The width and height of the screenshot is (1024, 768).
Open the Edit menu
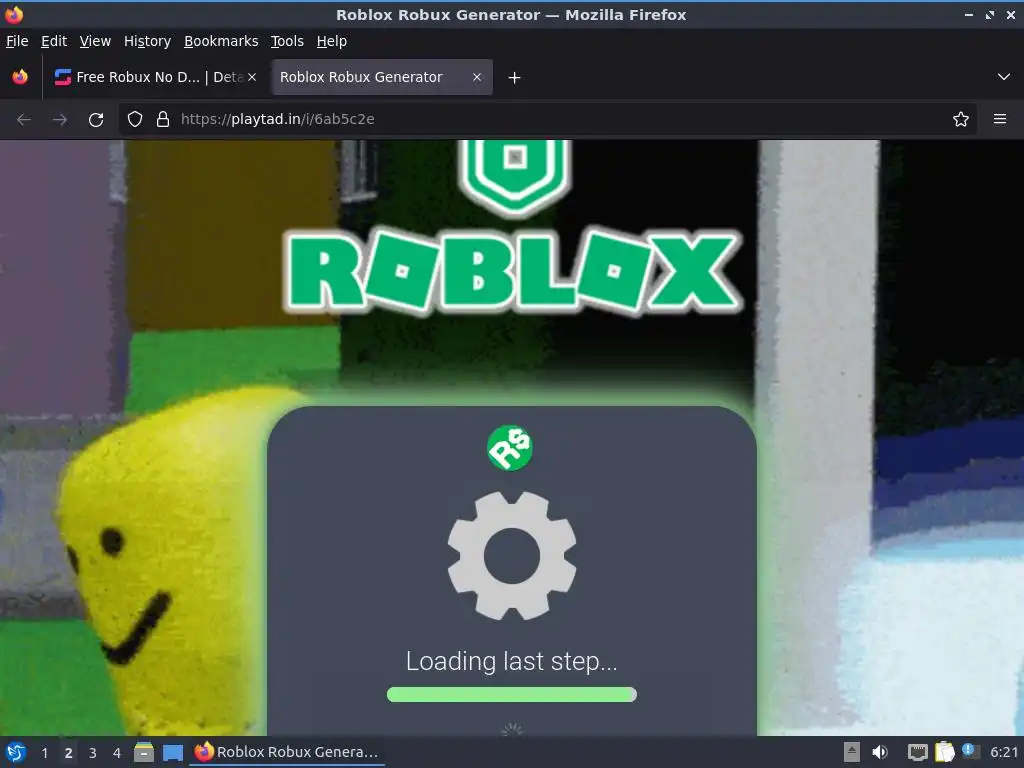point(54,41)
